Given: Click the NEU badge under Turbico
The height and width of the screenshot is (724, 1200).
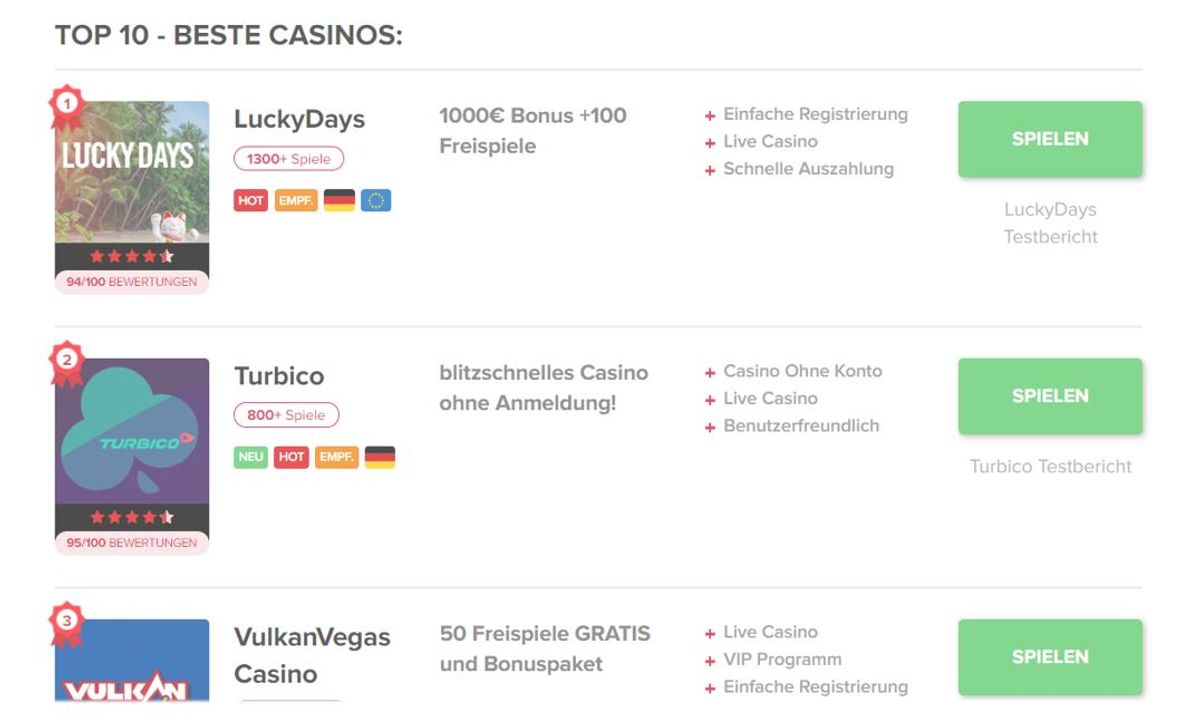Looking at the screenshot, I should coord(251,457).
